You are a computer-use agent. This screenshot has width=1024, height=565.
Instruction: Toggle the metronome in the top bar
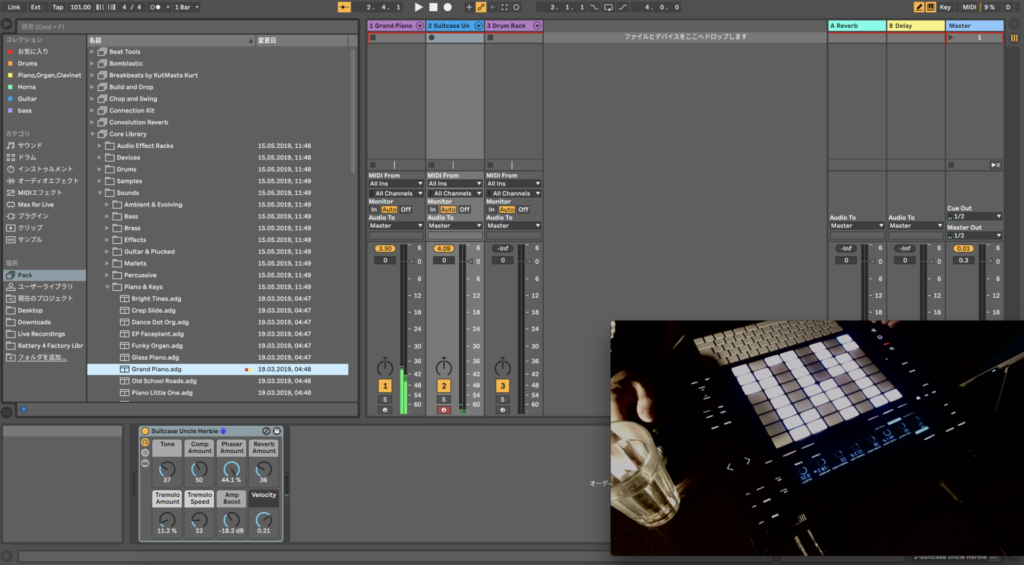153,7
